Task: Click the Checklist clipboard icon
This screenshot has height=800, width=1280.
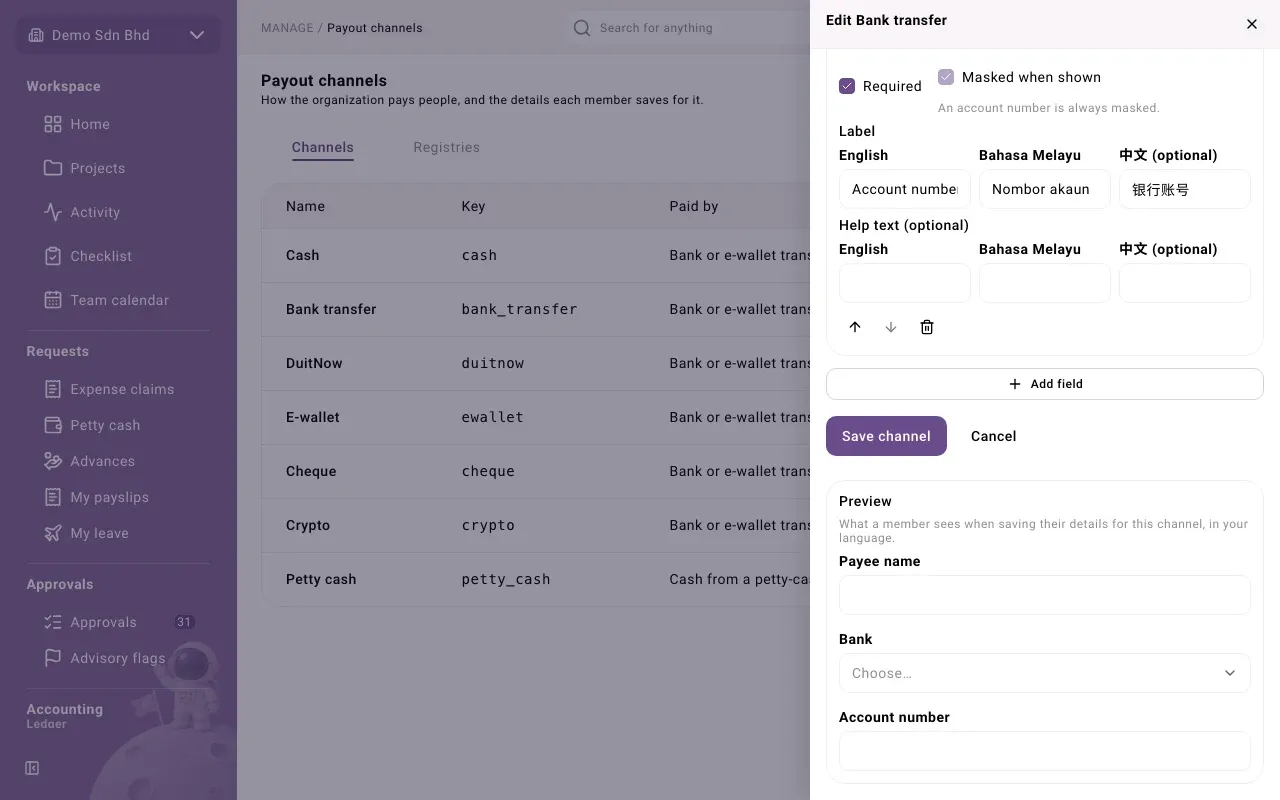Action: [x=53, y=256]
